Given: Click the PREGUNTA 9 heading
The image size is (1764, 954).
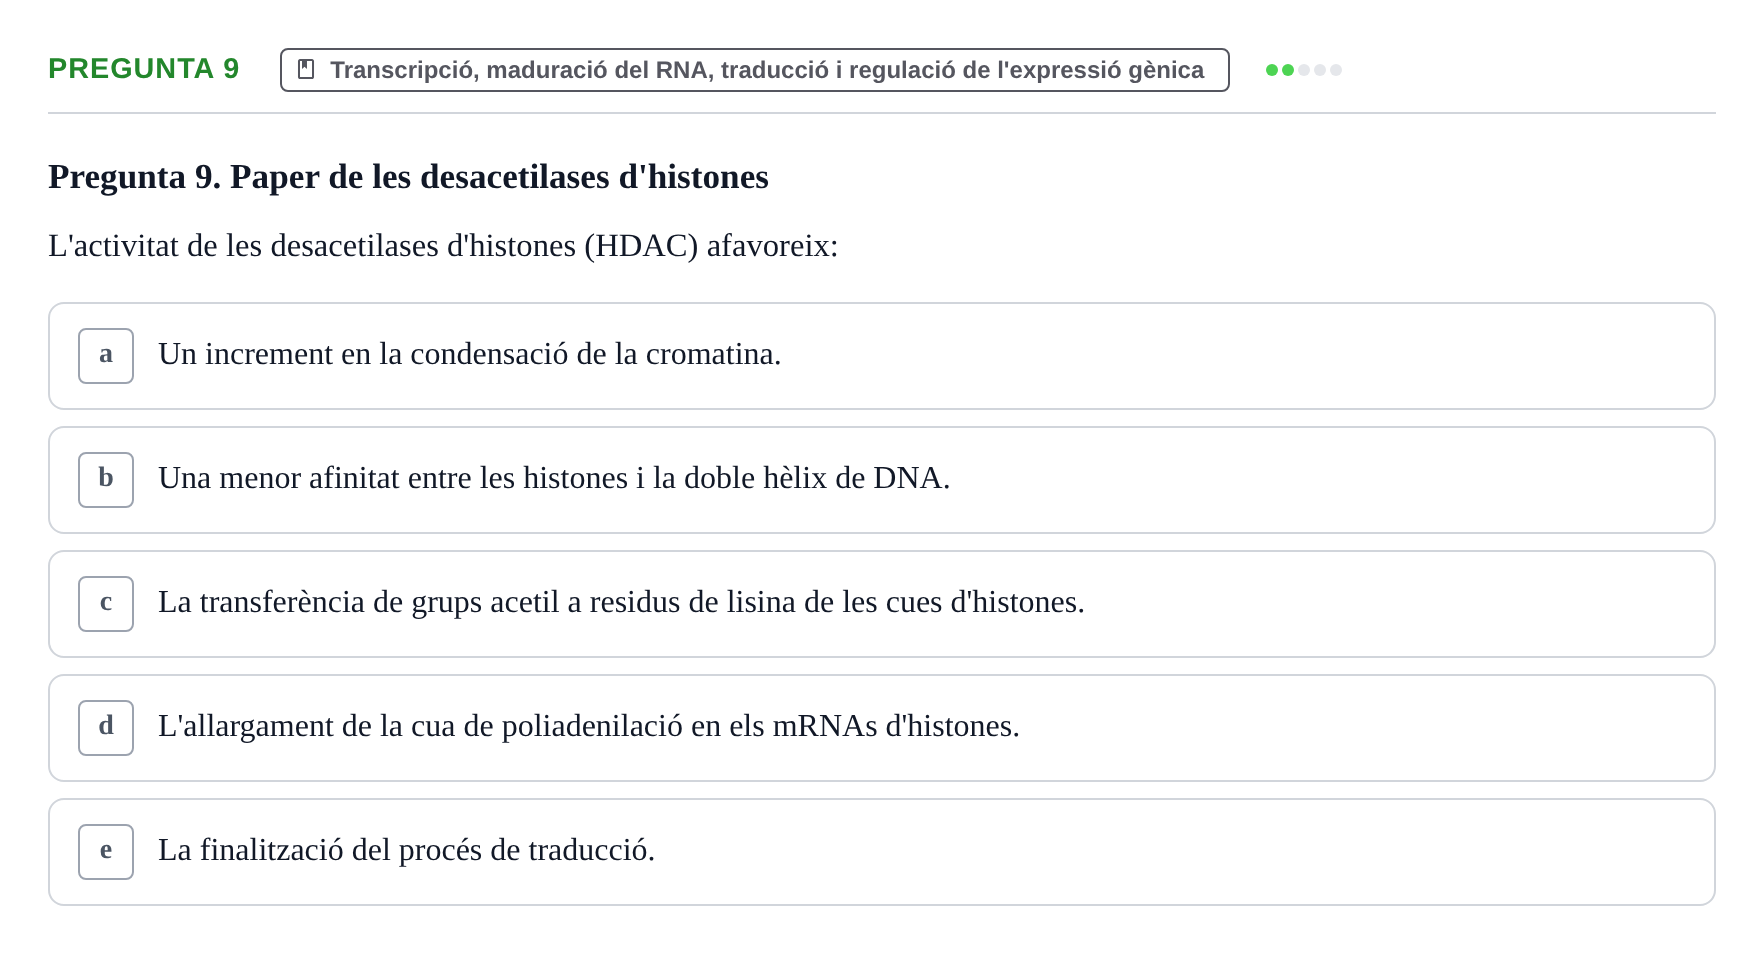Looking at the screenshot, I should pyautogui.click(x=144, y=68).
